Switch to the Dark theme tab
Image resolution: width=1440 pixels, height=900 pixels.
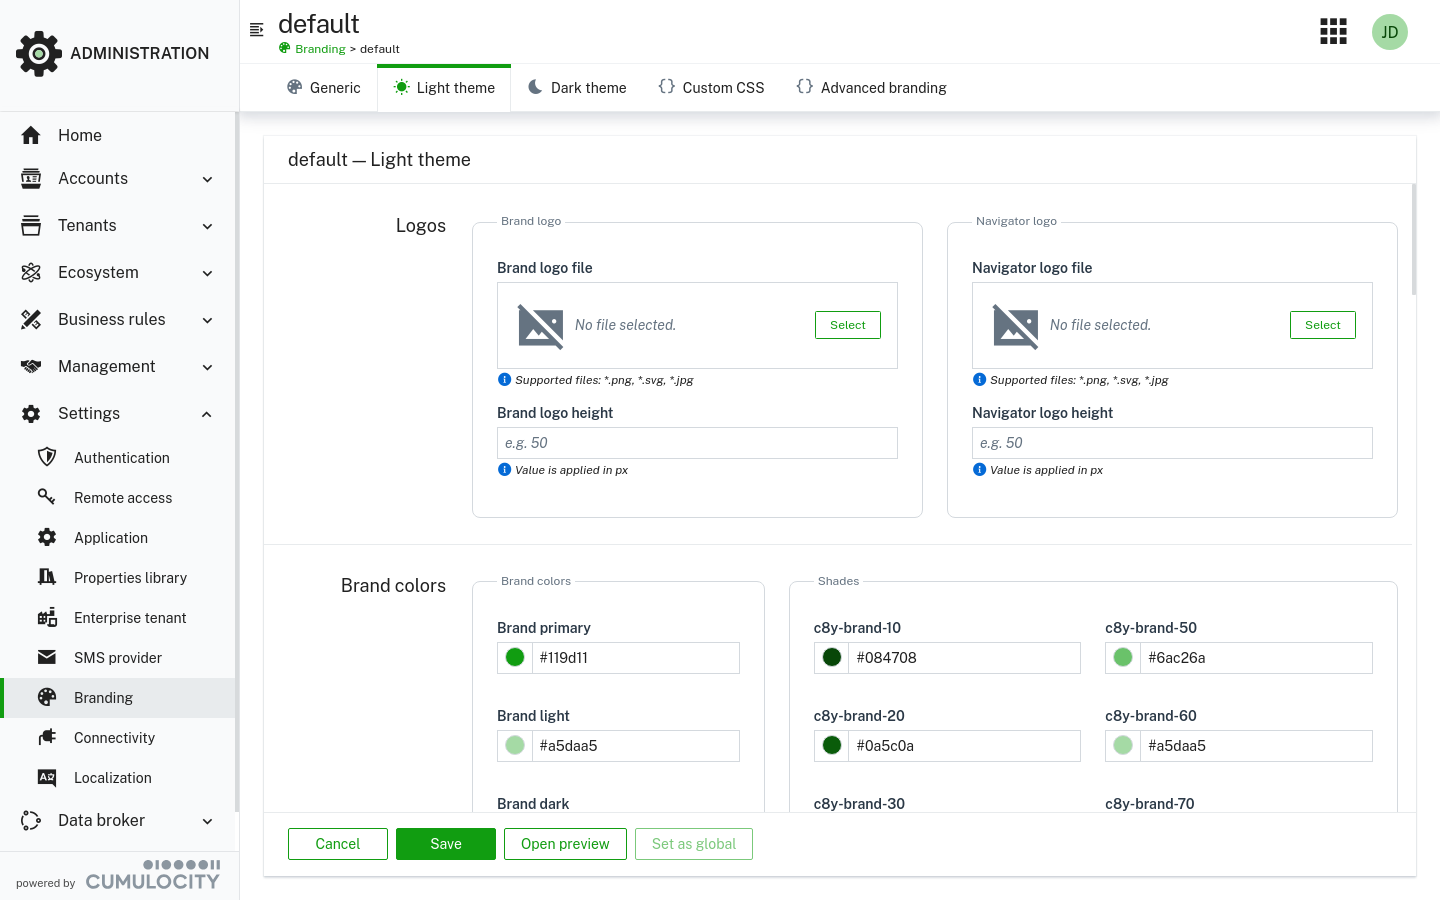577,87
